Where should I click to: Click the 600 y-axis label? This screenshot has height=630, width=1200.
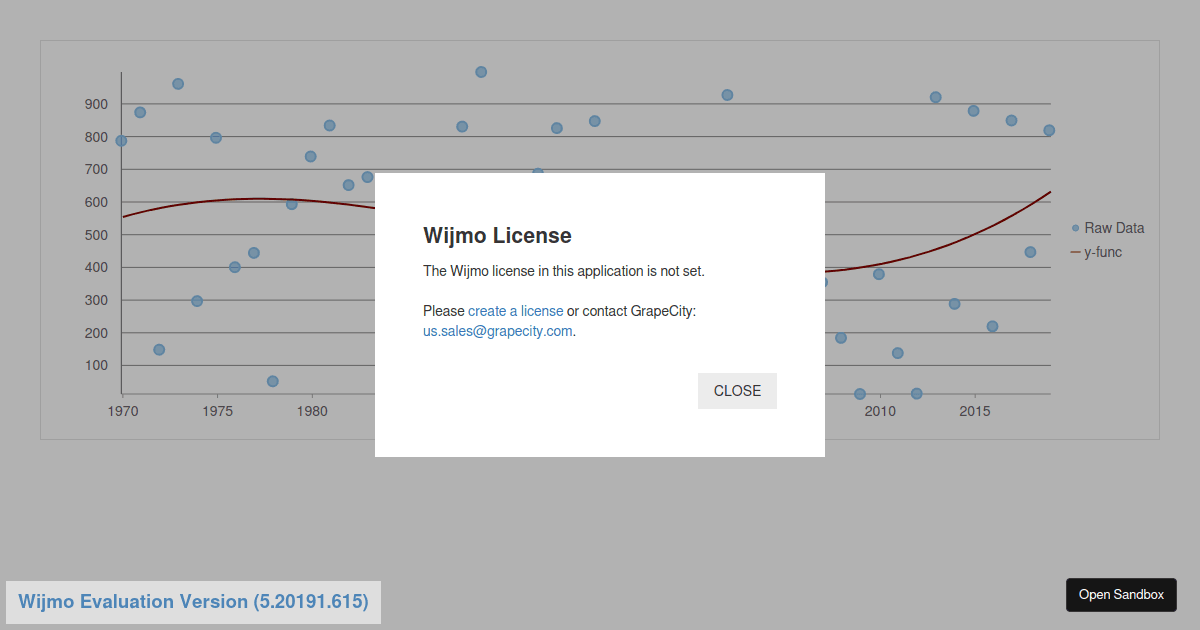click(96, 202)
